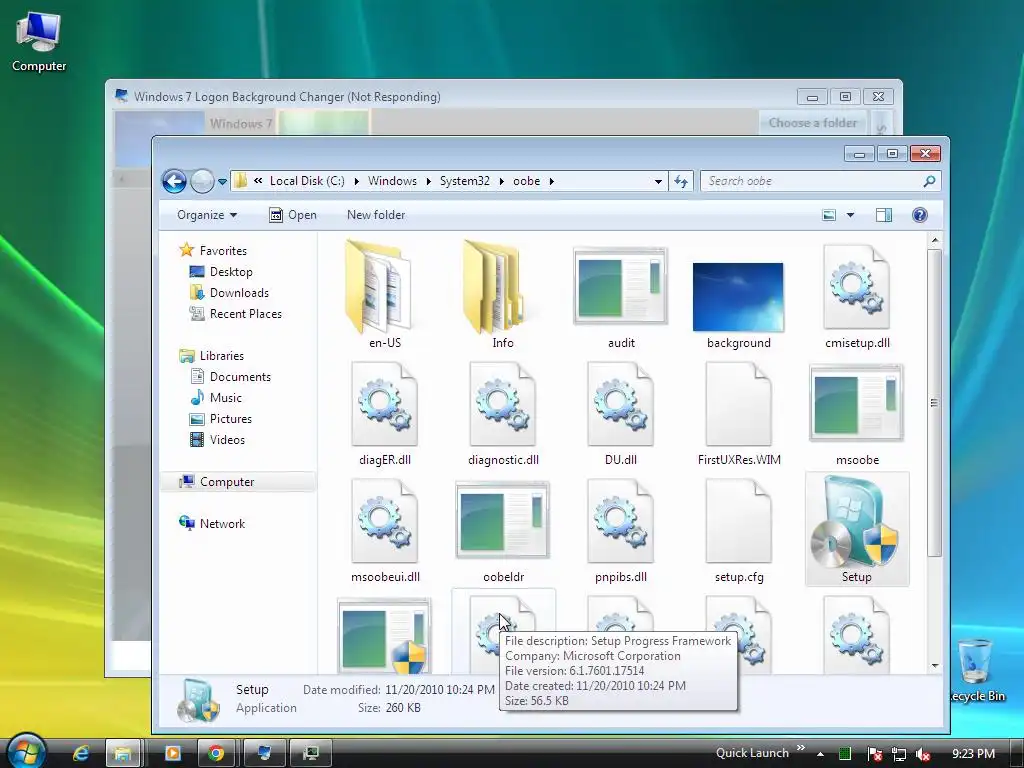Create a New folder

click(x=376, y=215)
